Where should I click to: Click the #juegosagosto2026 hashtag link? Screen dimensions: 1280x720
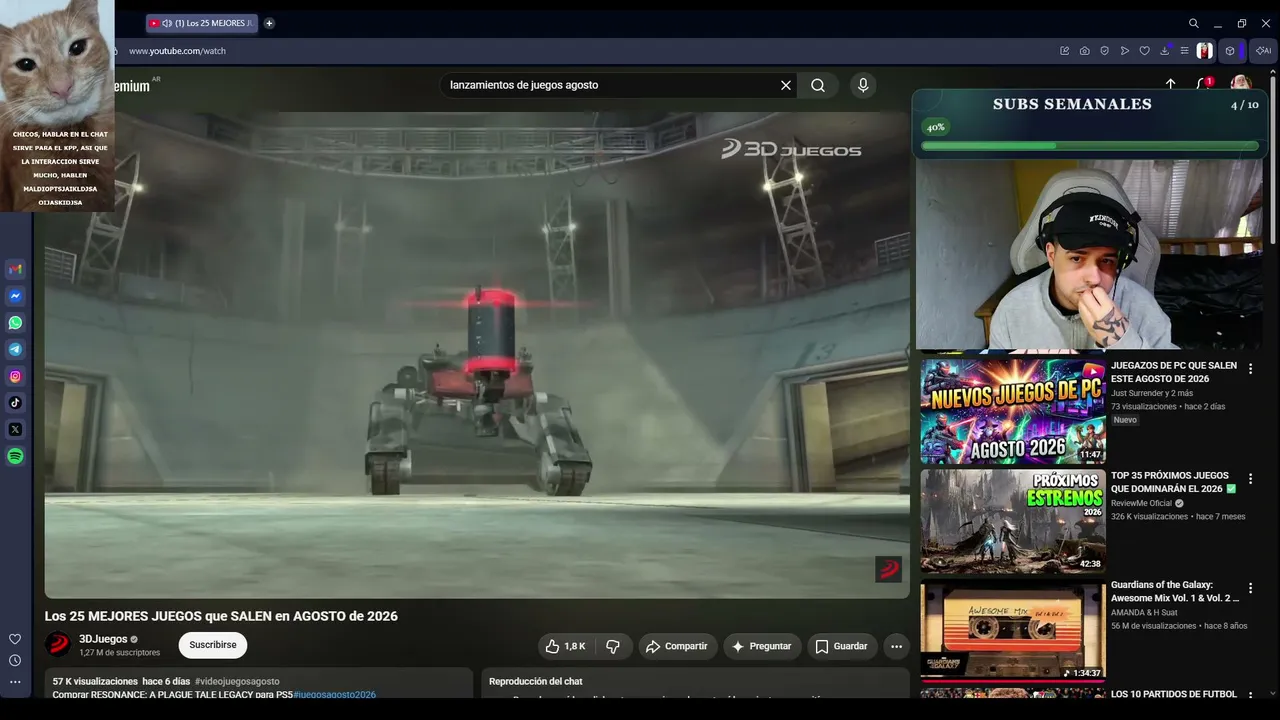(x=334, y=694)
